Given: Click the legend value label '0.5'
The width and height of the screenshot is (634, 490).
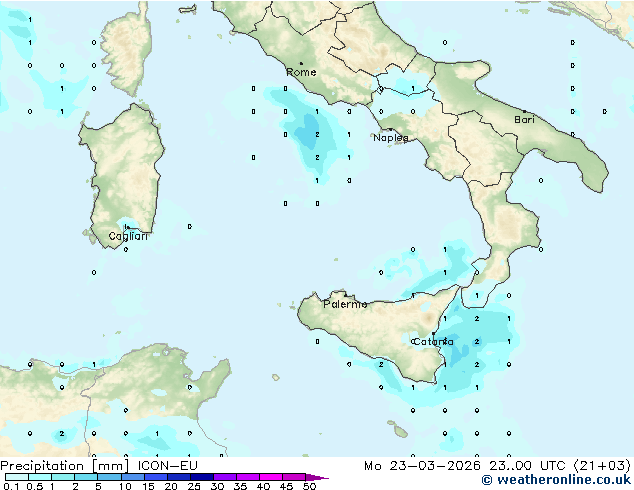Looking at the screenshot, I should click(35, 486).
